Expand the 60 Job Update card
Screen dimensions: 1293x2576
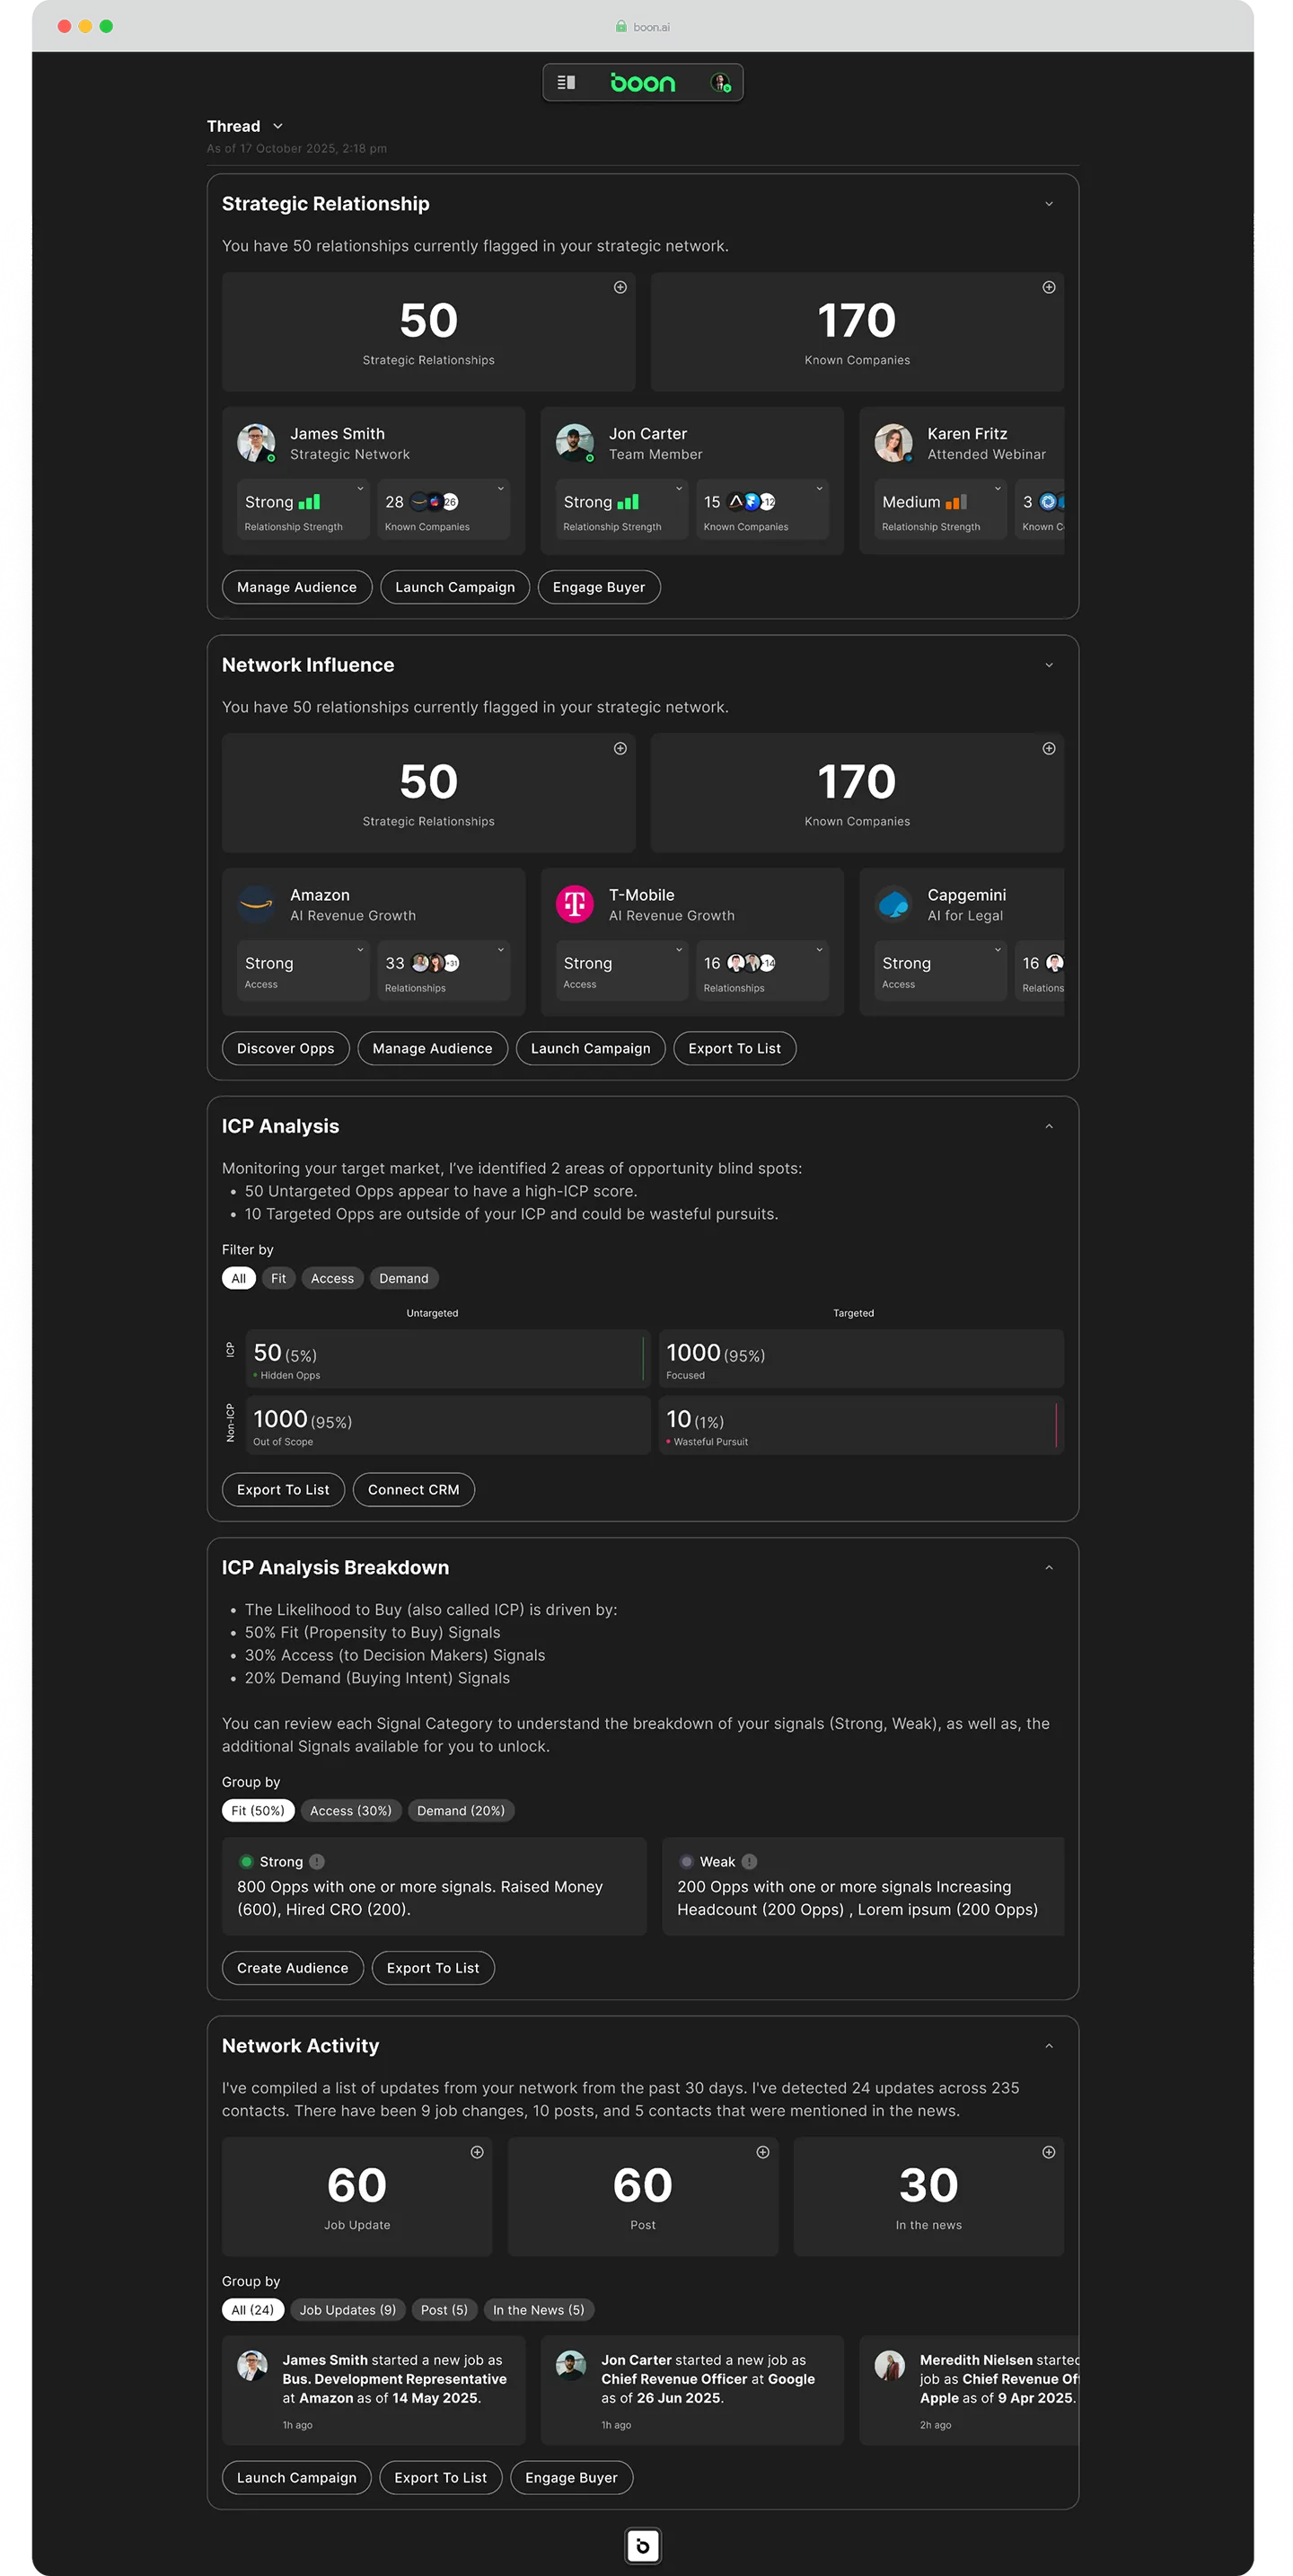pos(477,2152)
